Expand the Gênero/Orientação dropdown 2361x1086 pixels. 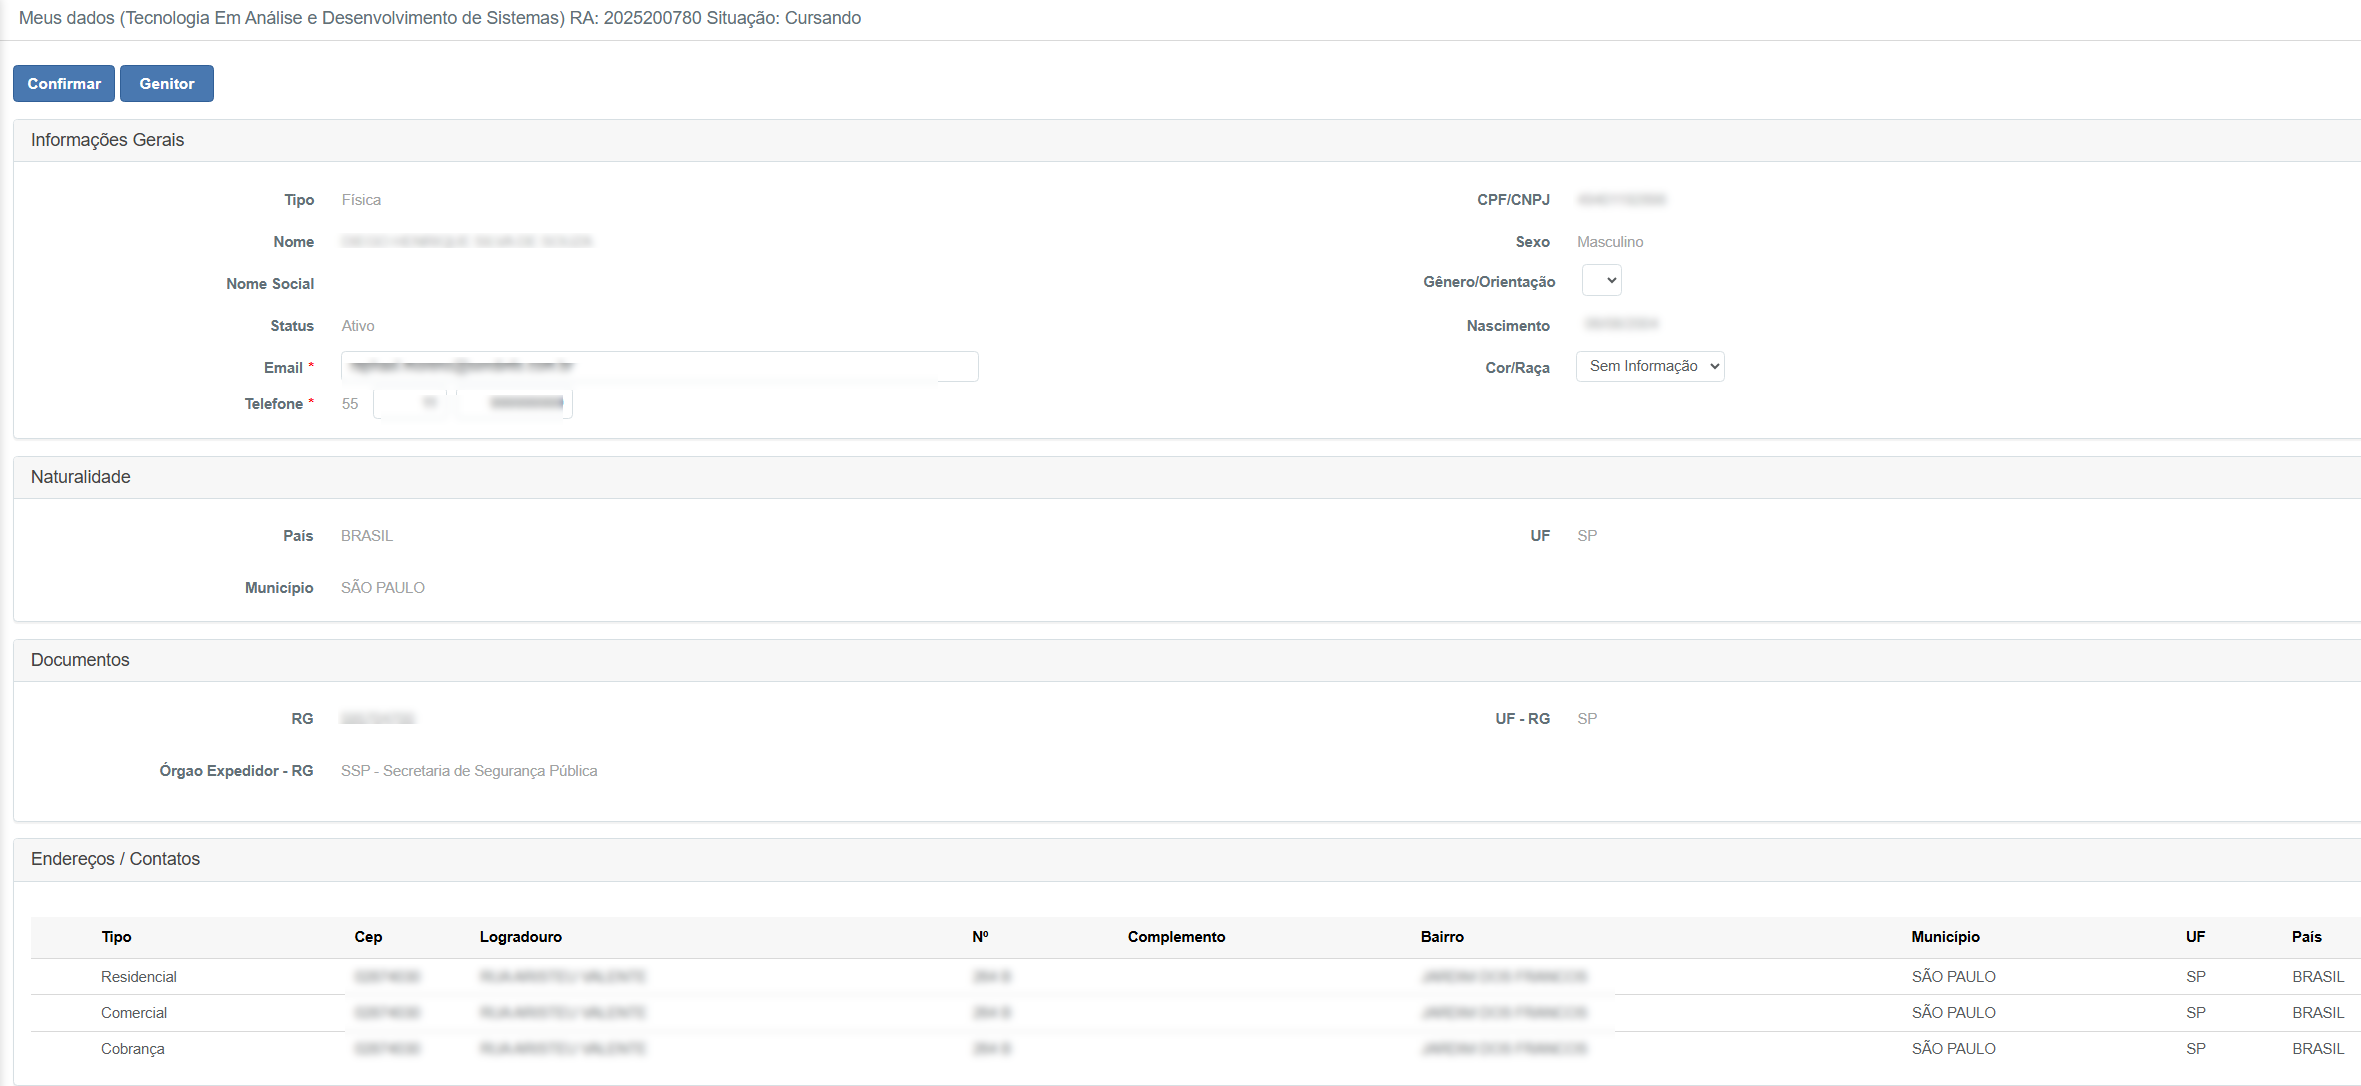1601,281
